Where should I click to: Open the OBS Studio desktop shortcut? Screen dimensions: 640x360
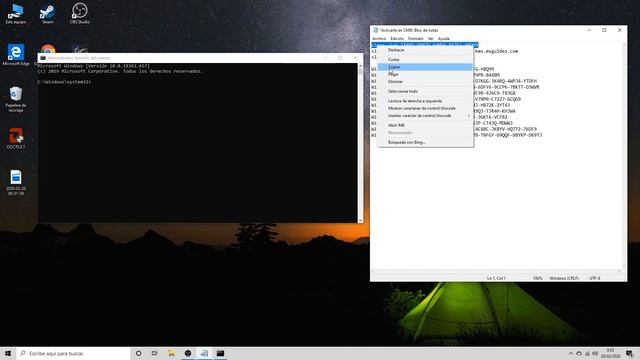(x=80, y=13)
